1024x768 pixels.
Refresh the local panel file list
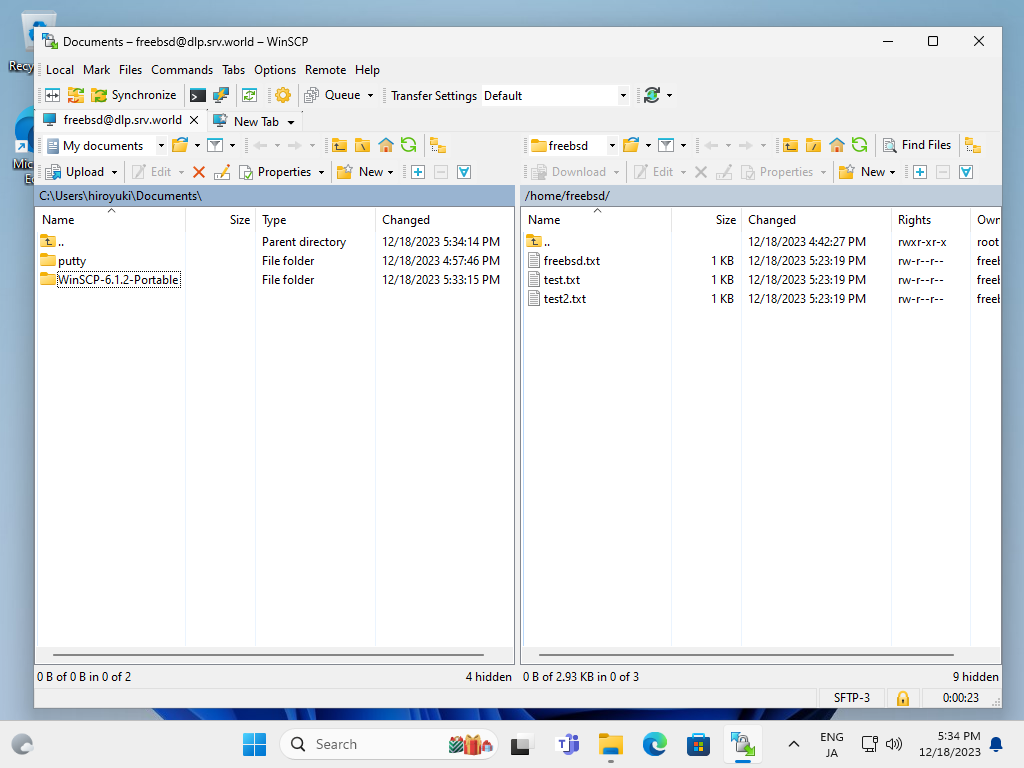pos(409,145)
